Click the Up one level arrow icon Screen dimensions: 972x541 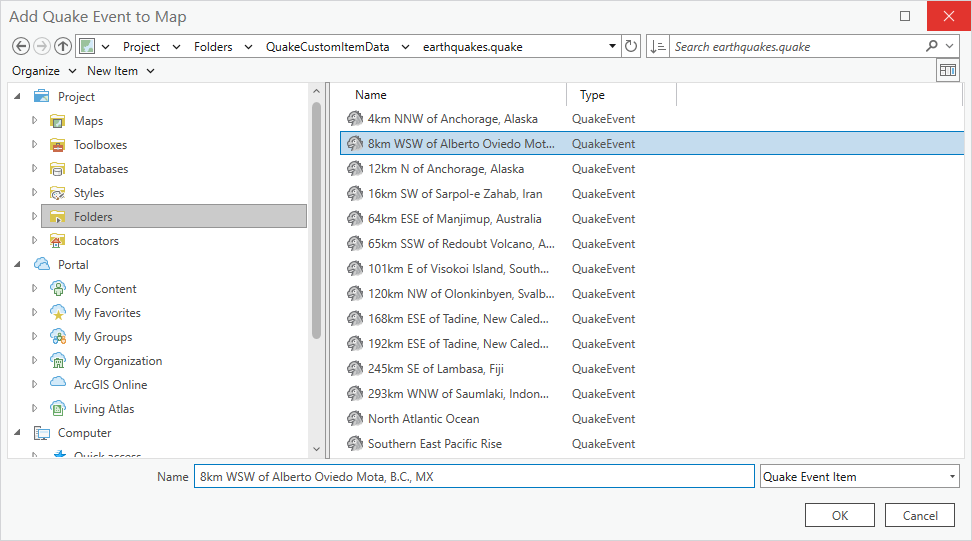click(x=63, y=46)
